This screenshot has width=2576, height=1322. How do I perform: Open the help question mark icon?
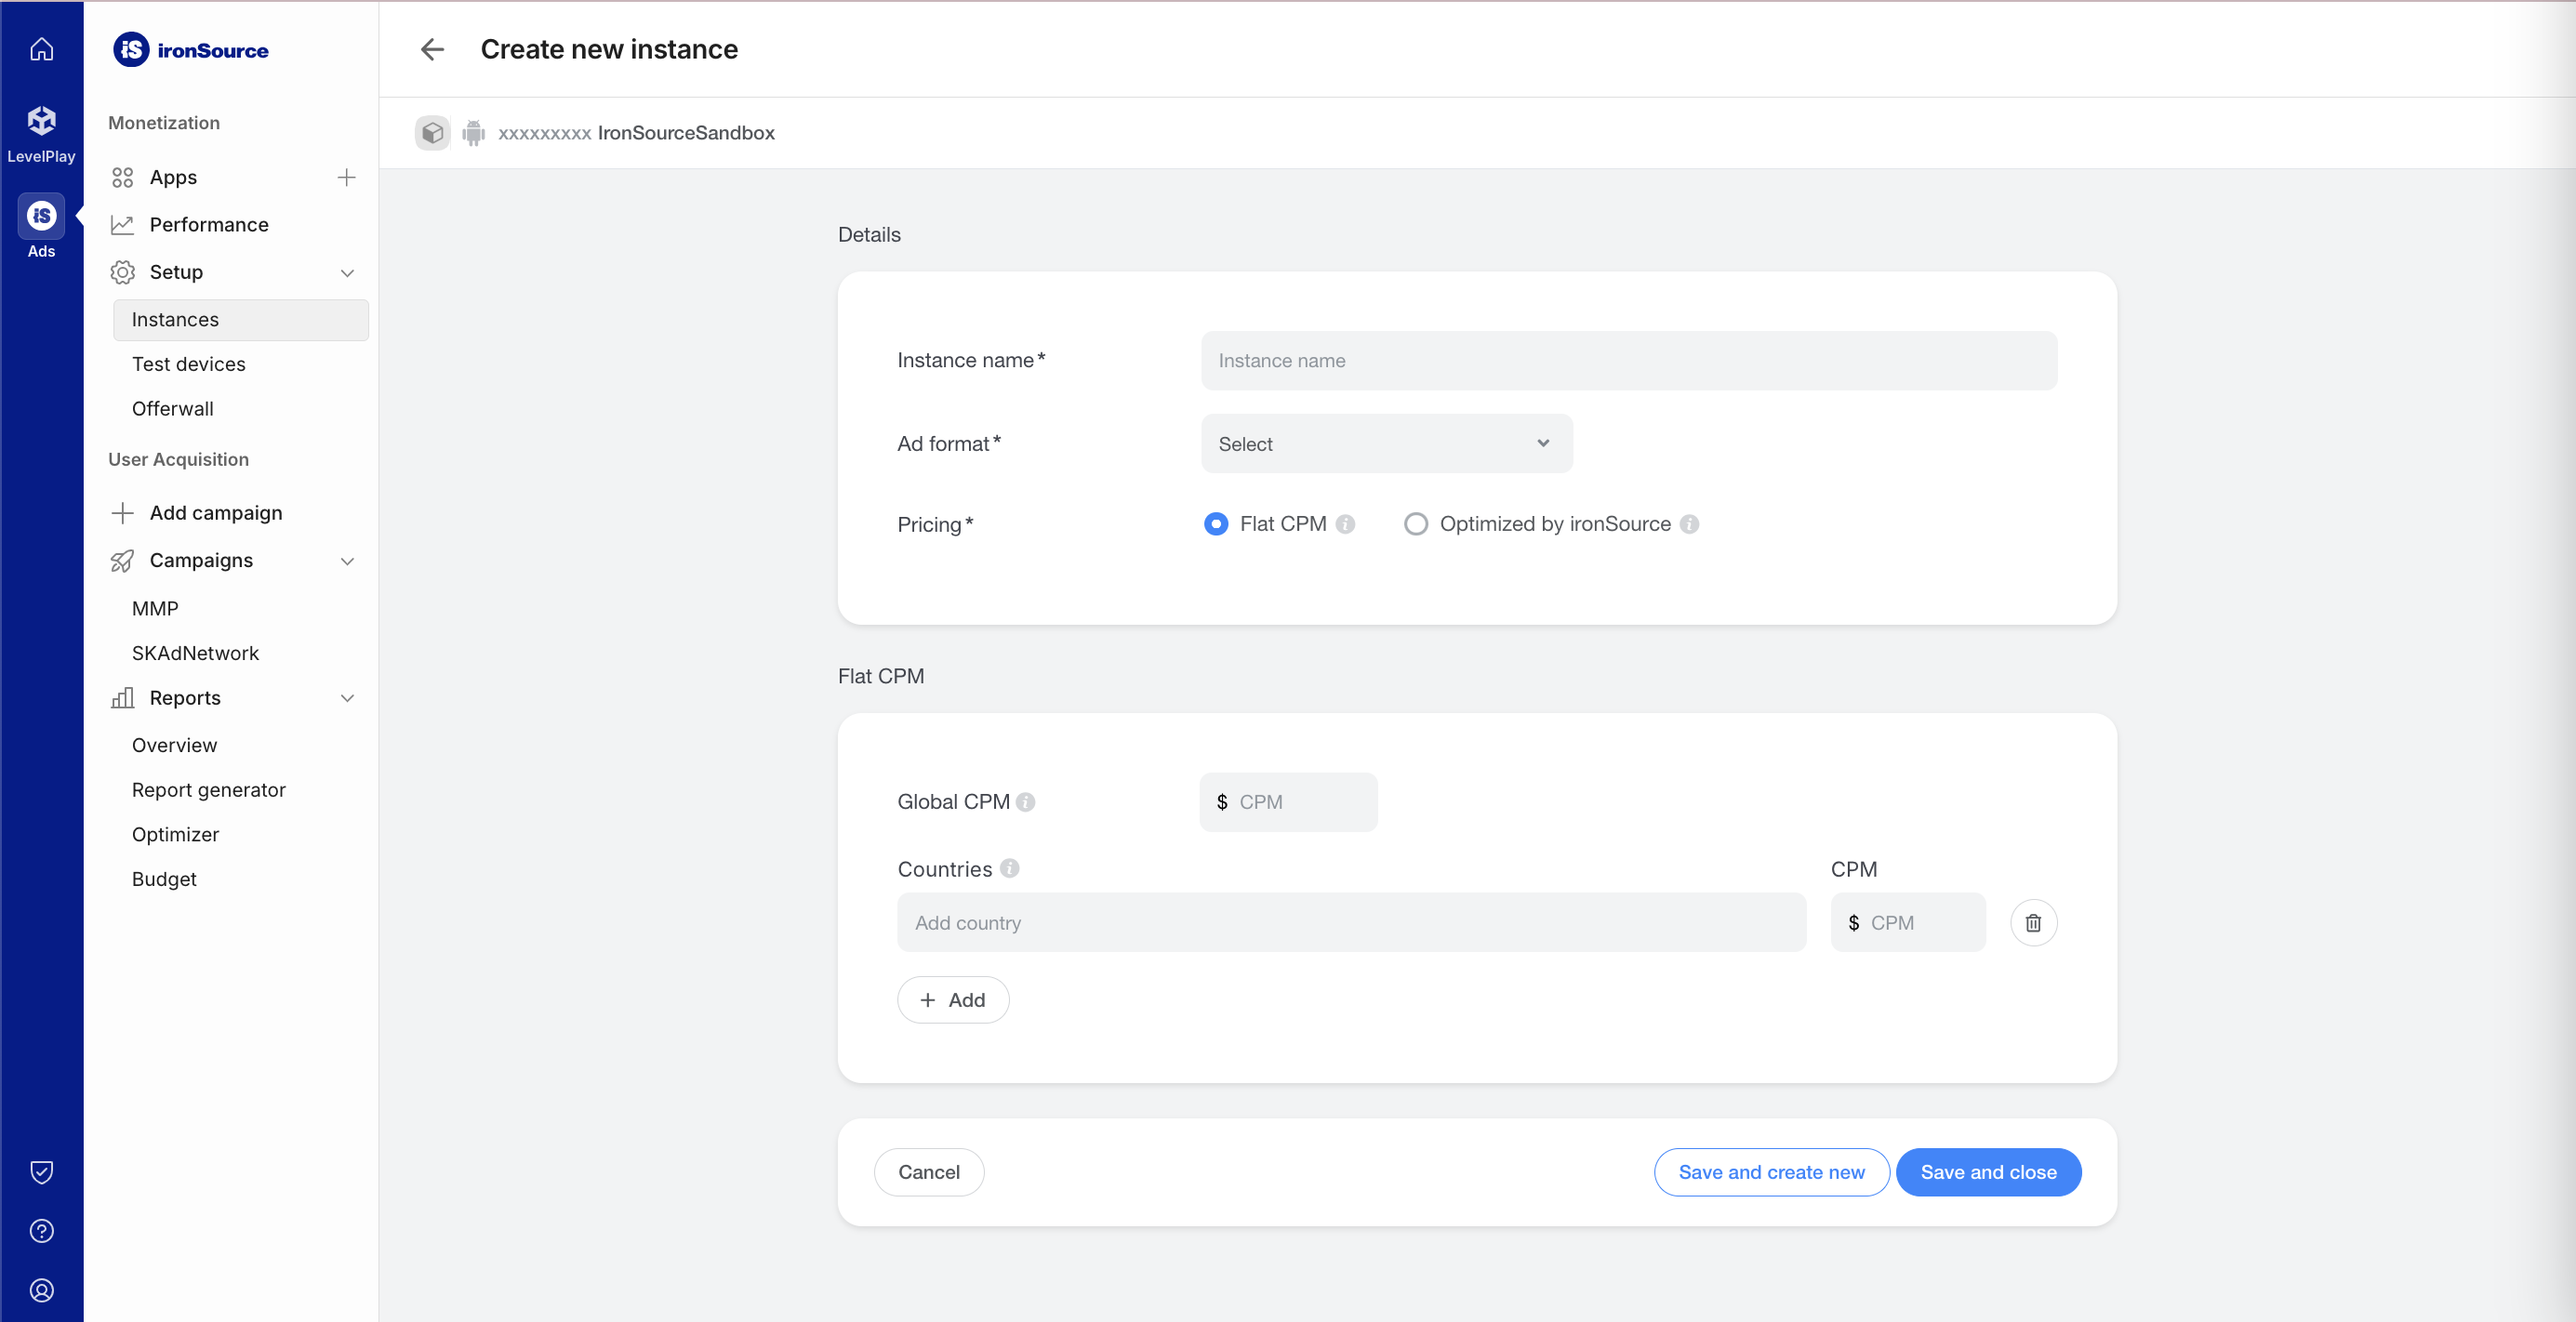coord(41,1231)
